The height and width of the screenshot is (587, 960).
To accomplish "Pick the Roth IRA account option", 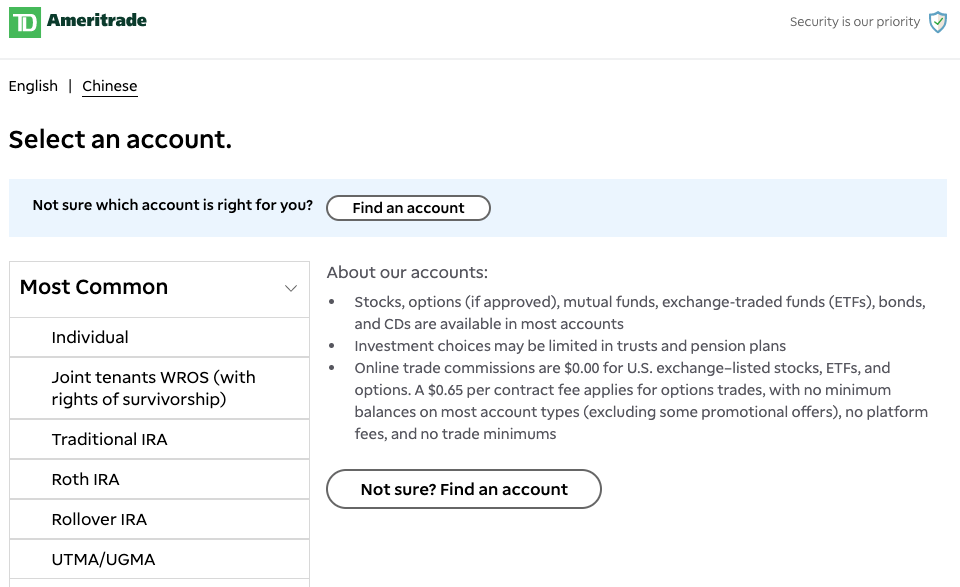I will [85, 479].
